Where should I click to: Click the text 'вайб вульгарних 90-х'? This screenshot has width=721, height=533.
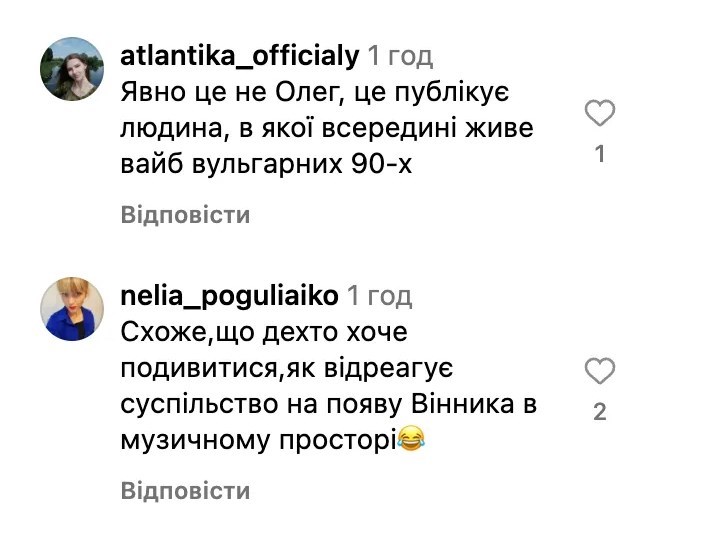tap(266, 164)
